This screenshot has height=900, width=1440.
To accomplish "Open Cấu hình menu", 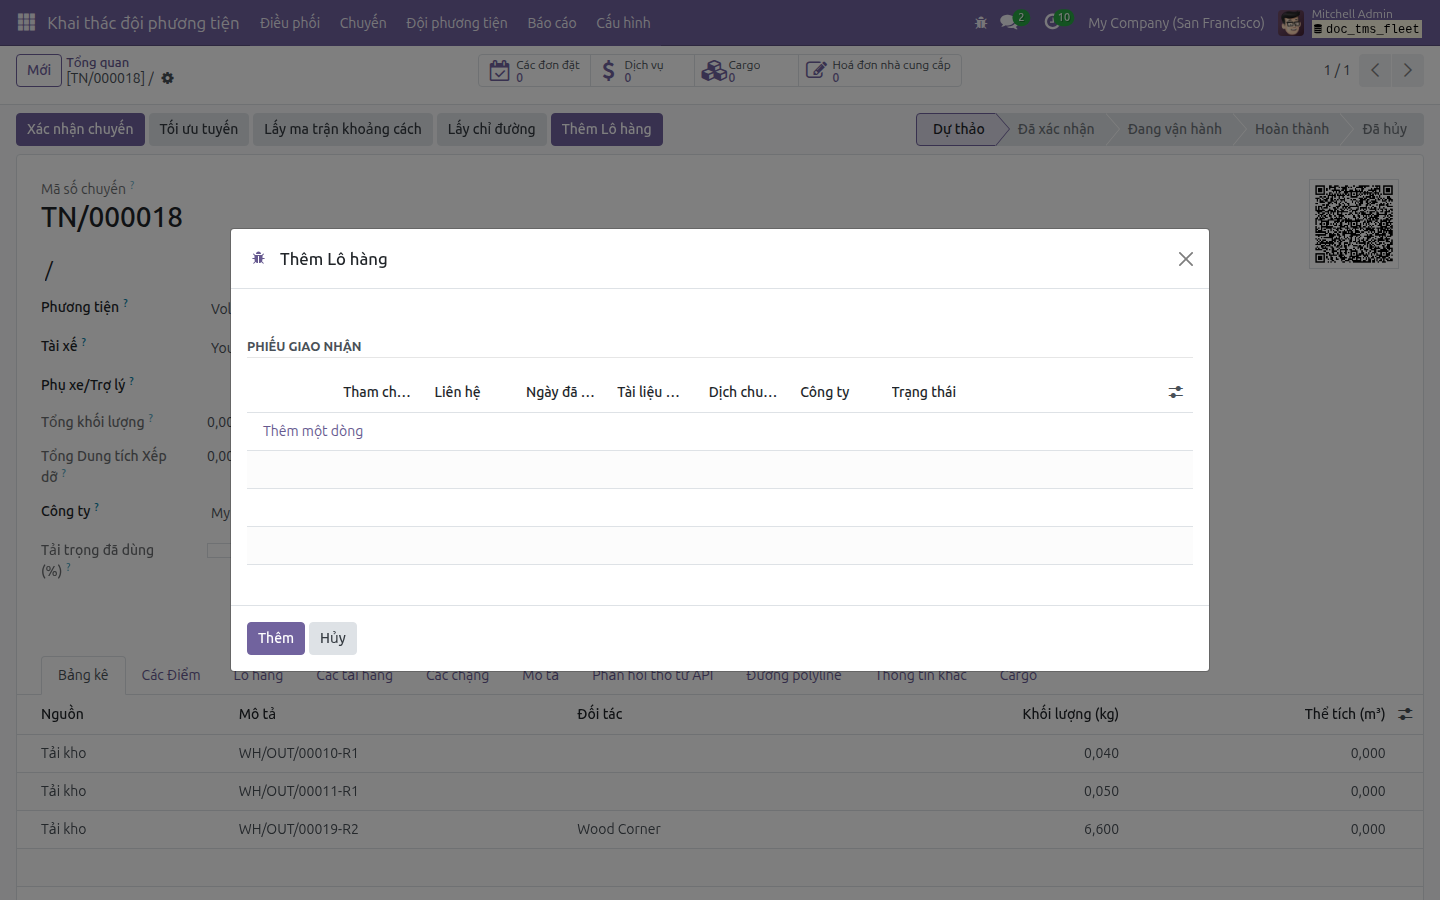I will pyautogui.click(x=623, y=22).
